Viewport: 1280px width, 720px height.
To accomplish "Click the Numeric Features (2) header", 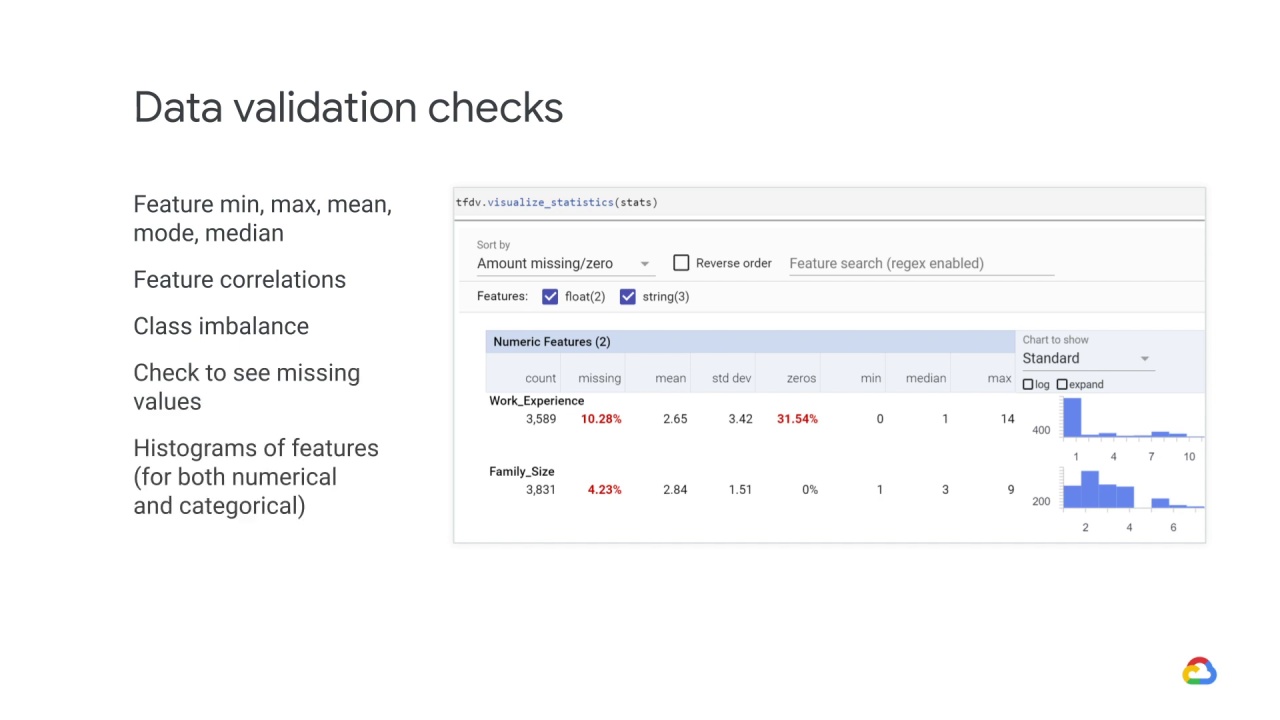I will point(551,342).
